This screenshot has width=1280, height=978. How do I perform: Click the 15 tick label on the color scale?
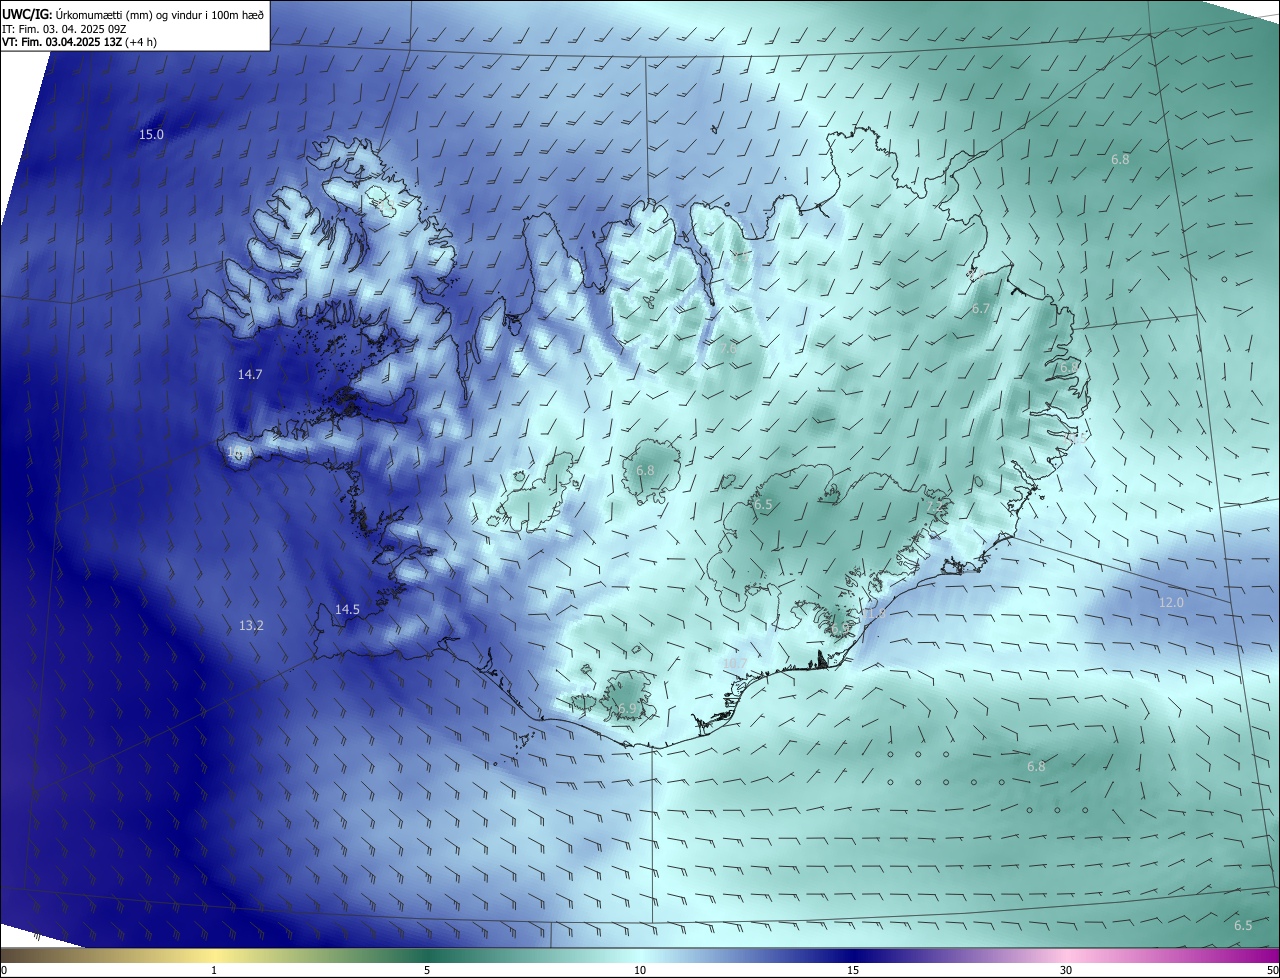pyautogui.click(x=853, y=970)
